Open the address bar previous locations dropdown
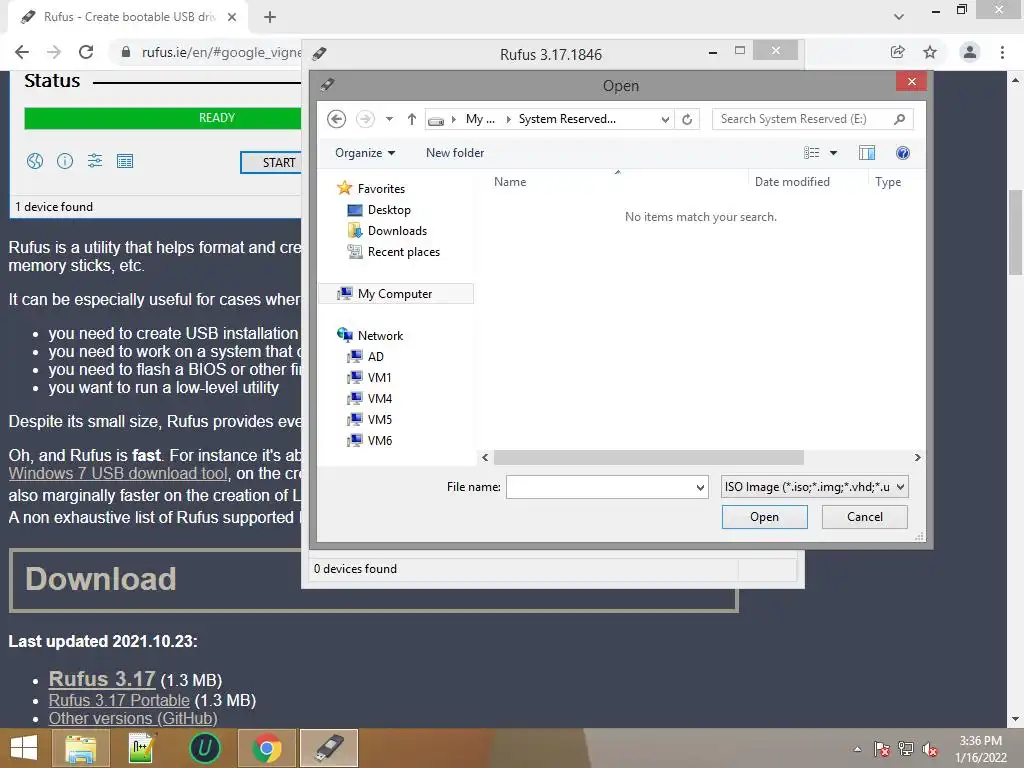 coord(665,120)
